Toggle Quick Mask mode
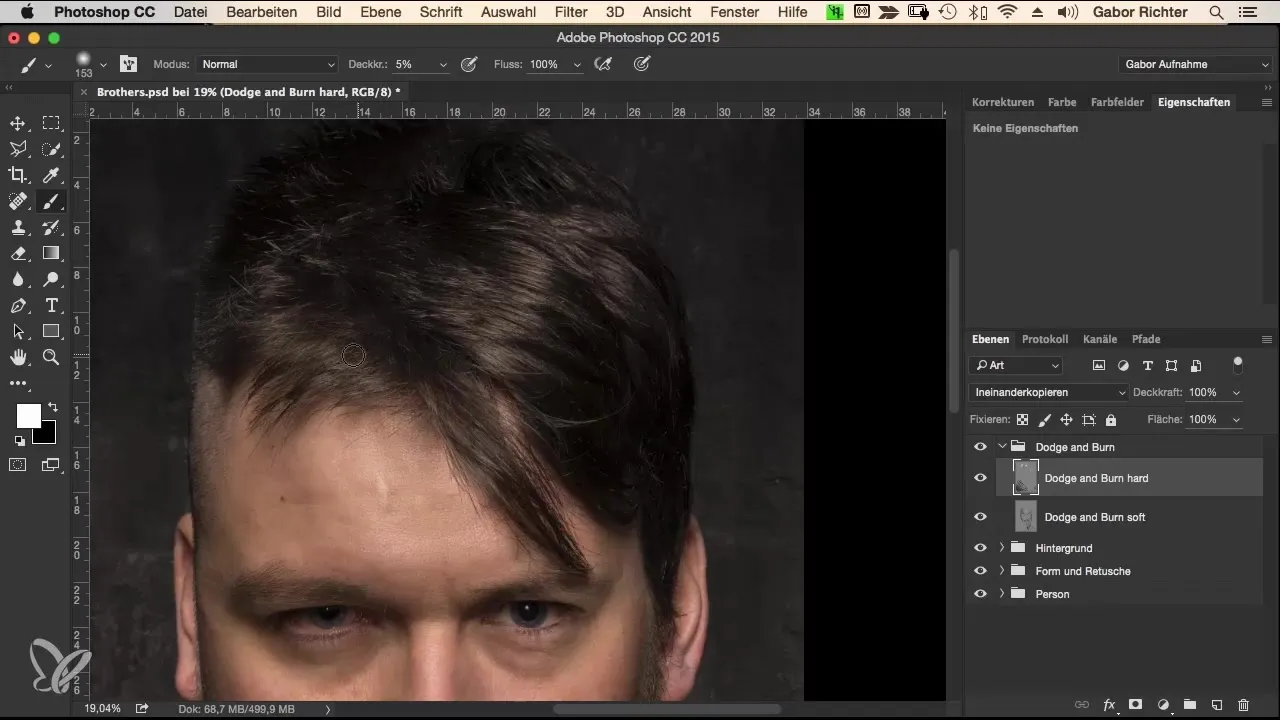 18,464
